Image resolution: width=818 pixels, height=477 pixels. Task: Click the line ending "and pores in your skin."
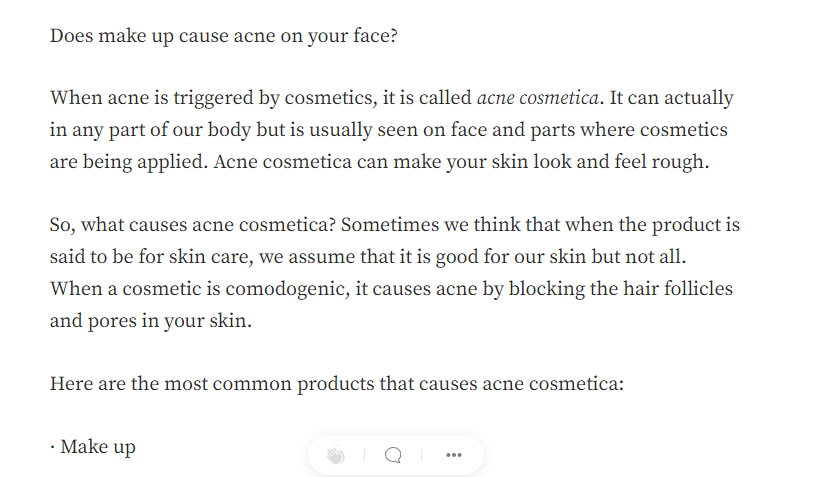pyautogui.click(x=150, y=321)
